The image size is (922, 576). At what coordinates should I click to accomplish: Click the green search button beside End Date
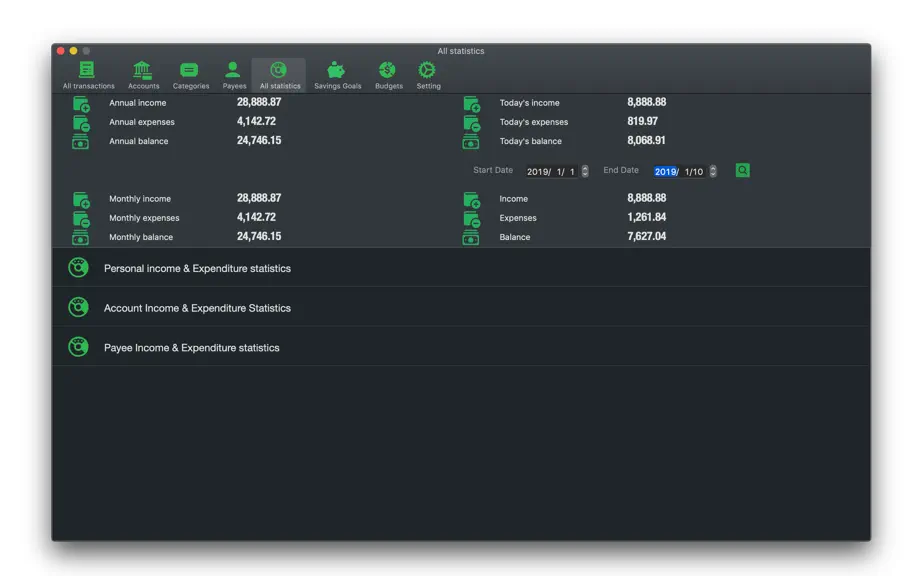click(x=742, y=170)
